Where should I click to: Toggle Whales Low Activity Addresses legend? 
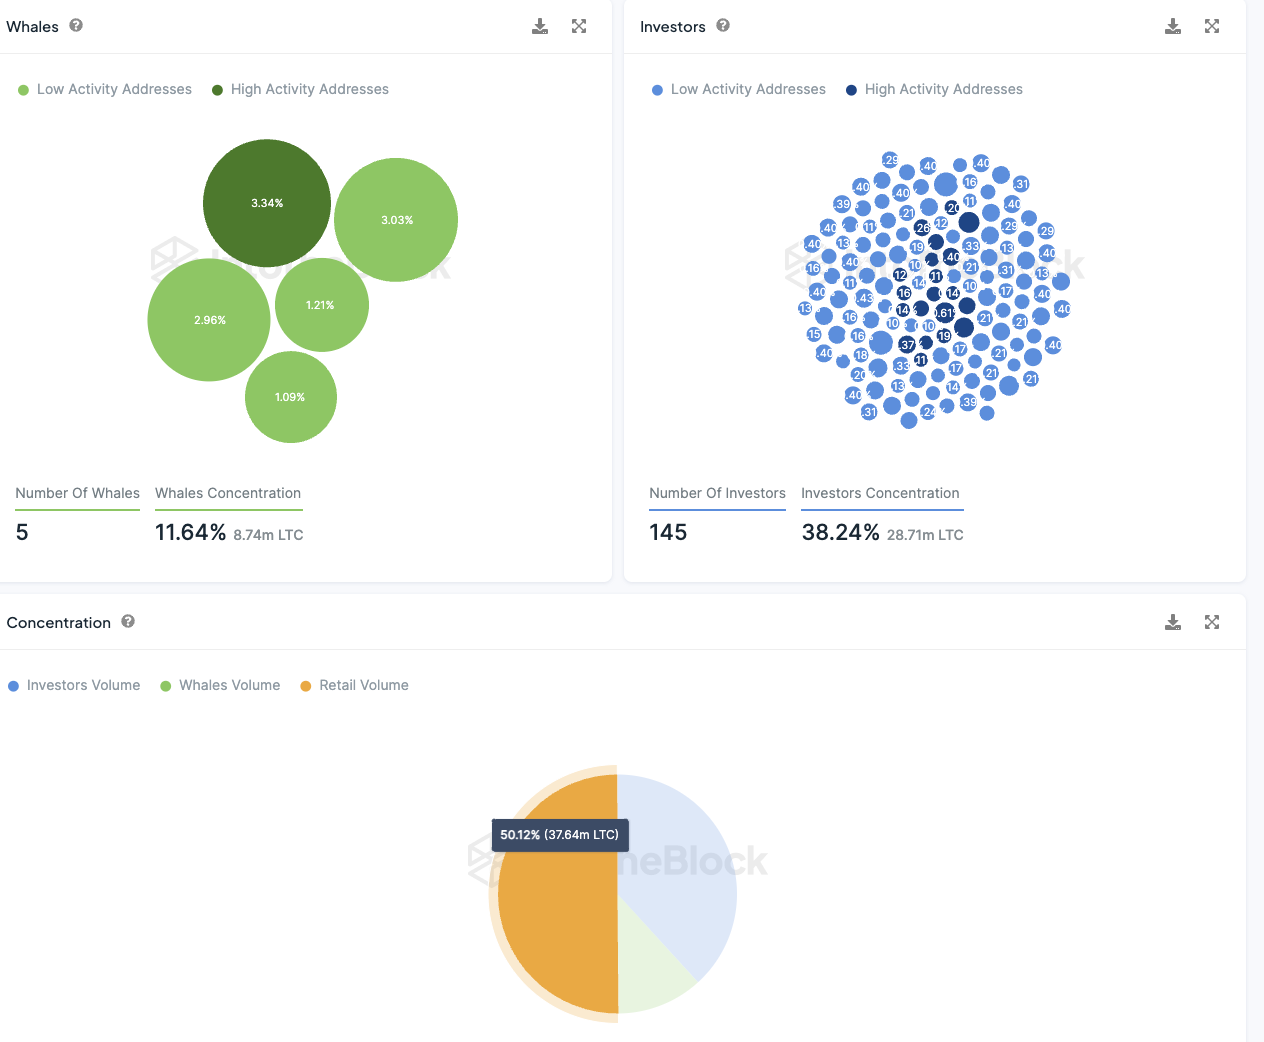point(105,89)
